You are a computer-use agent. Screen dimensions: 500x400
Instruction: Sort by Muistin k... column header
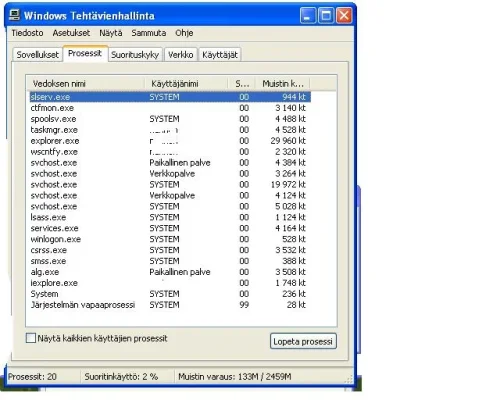click(x=282, y=83)
